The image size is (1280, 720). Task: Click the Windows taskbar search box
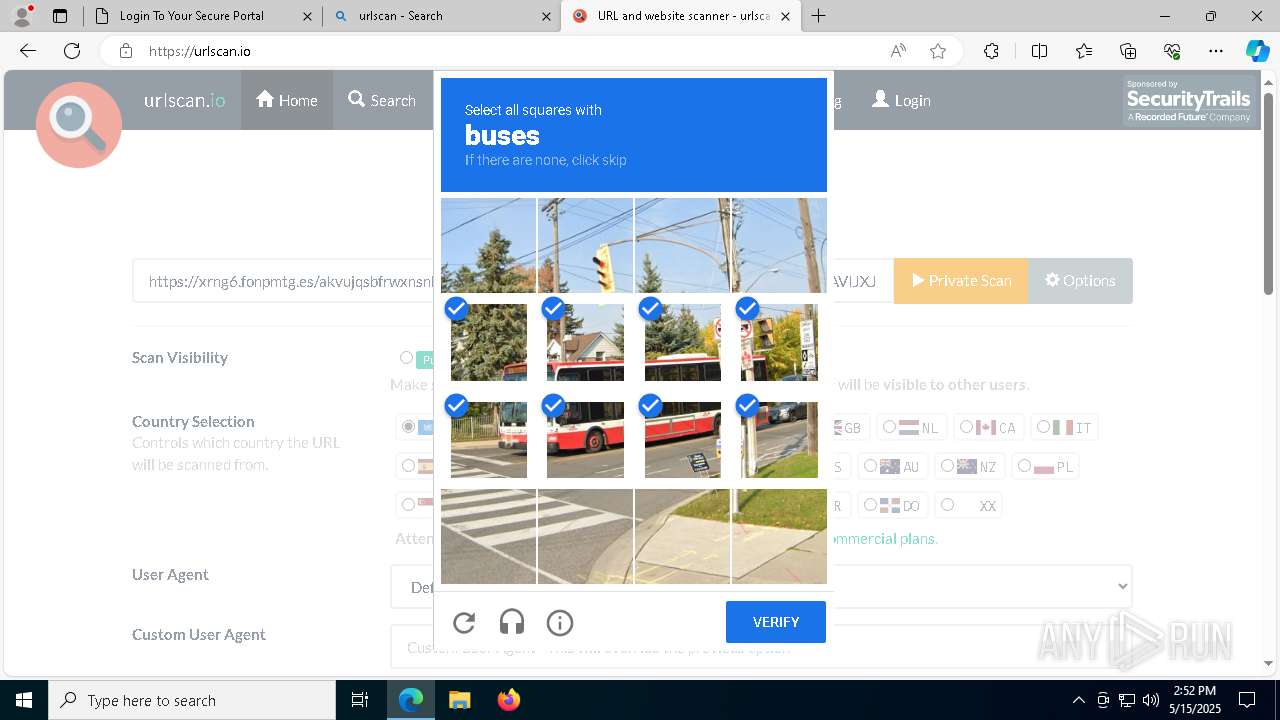coord(192,700)
